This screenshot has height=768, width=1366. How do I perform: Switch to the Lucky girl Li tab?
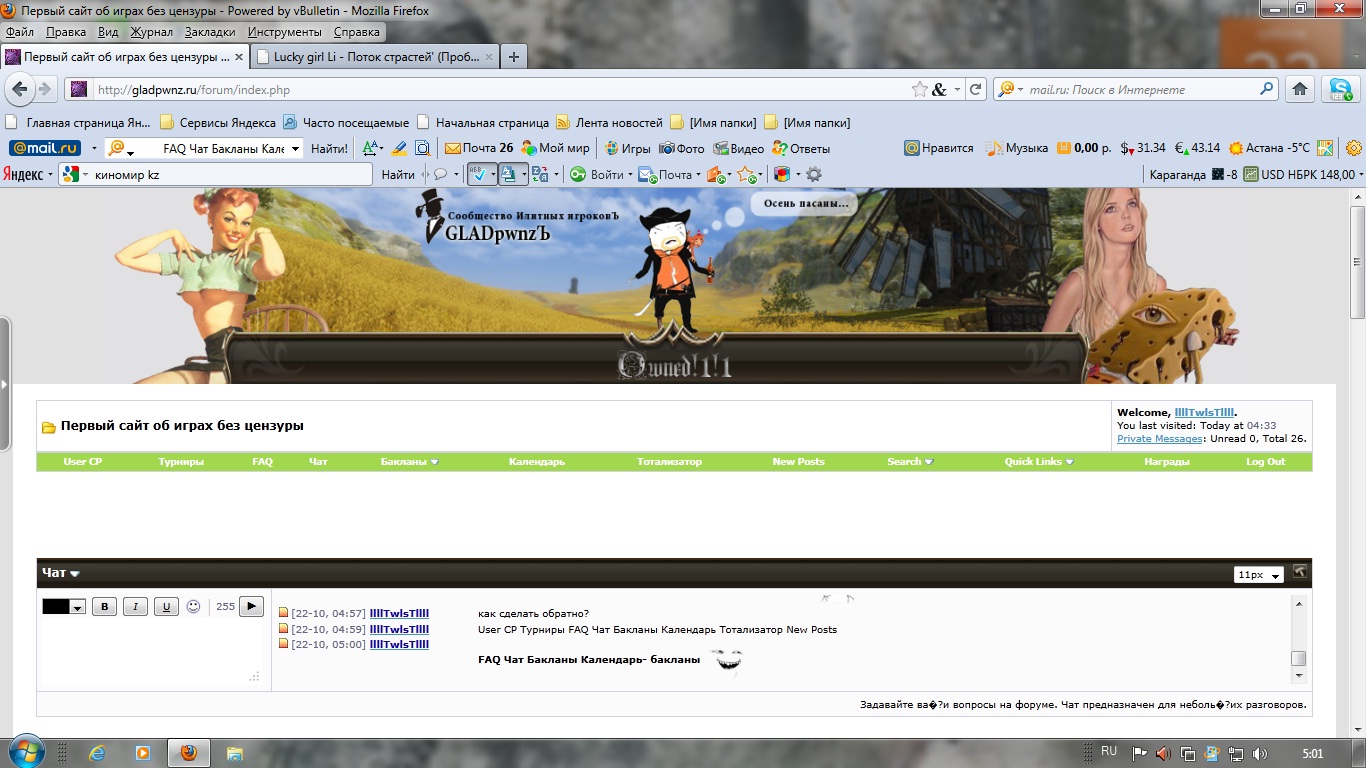374,57
